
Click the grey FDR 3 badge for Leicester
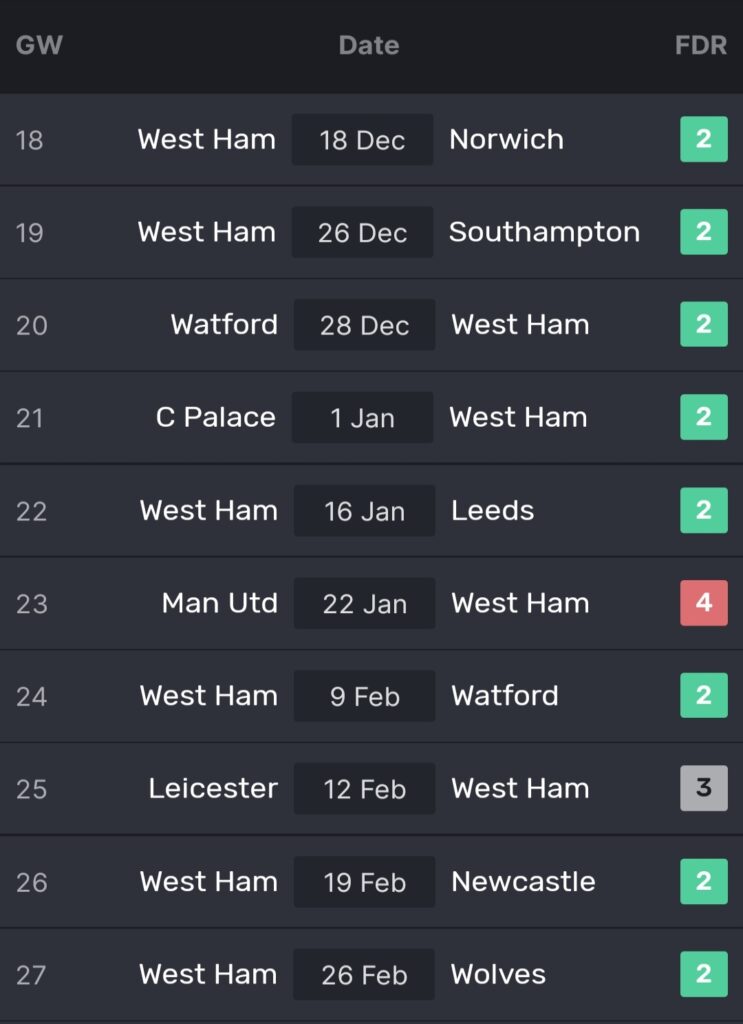(x=704, y=788)
